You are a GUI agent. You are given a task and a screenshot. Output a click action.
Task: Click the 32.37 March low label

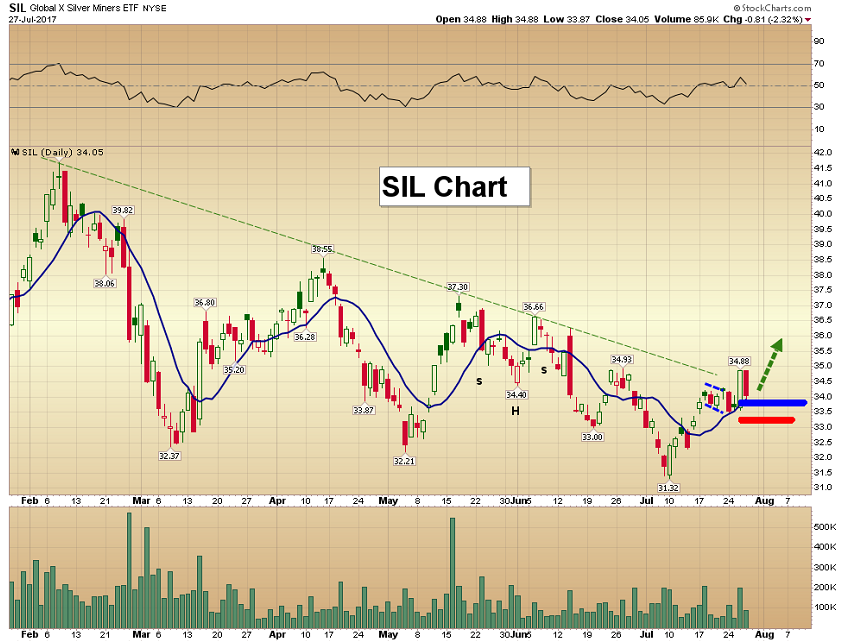(169, 455)
